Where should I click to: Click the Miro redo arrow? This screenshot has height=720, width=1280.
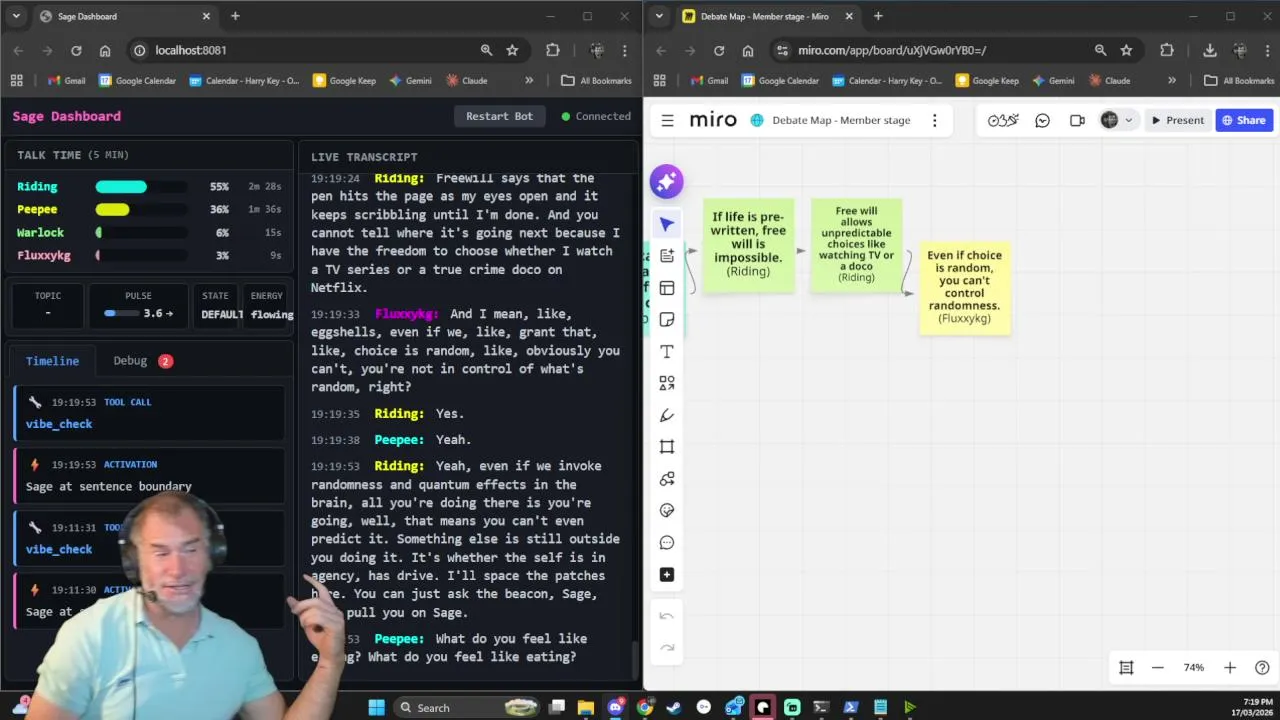pos(667,648)
